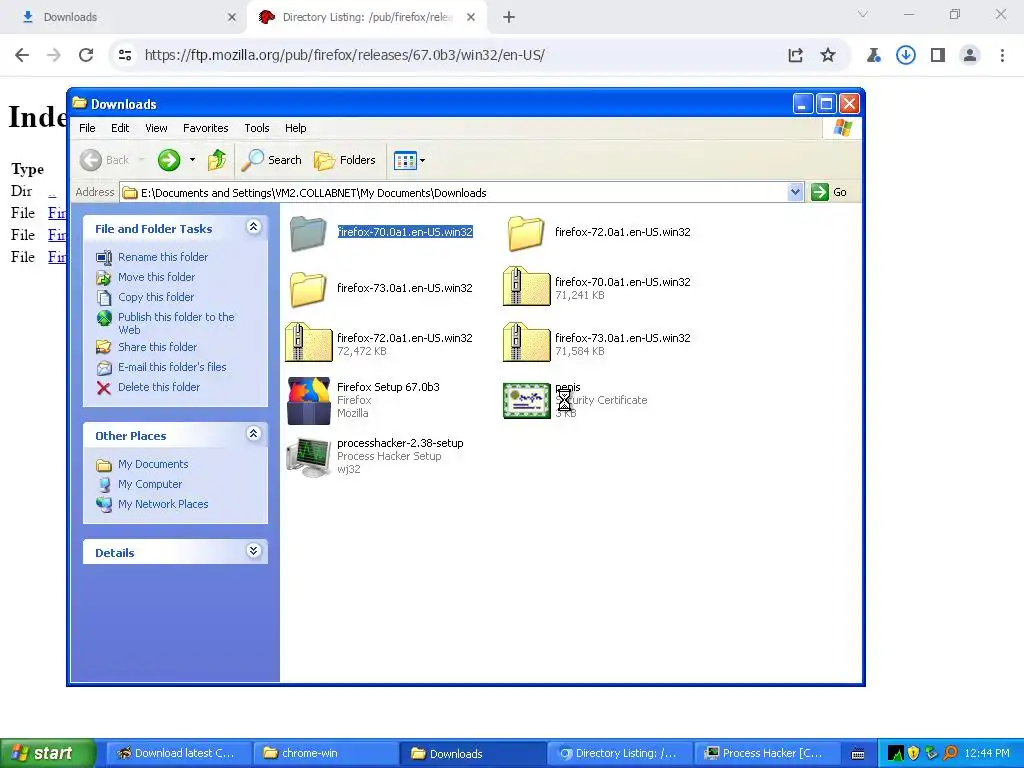Bookmark this page with the star icon
This screenshot has height=768, width=1024.
tap(827, 55)
